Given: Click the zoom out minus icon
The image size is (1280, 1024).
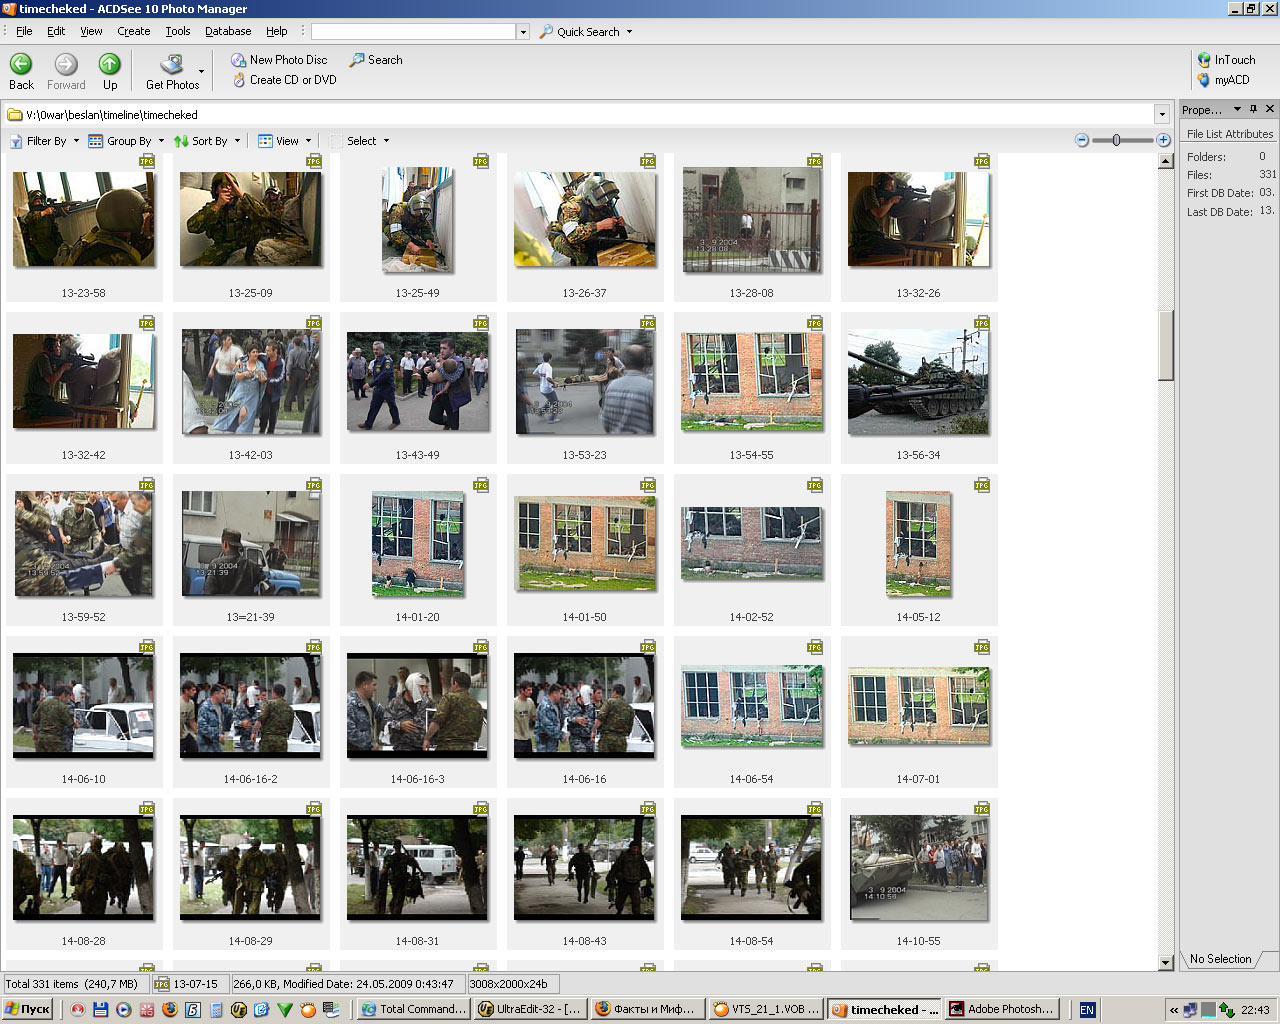Looking at the screenshot, I should click(x=1082, y=141).
